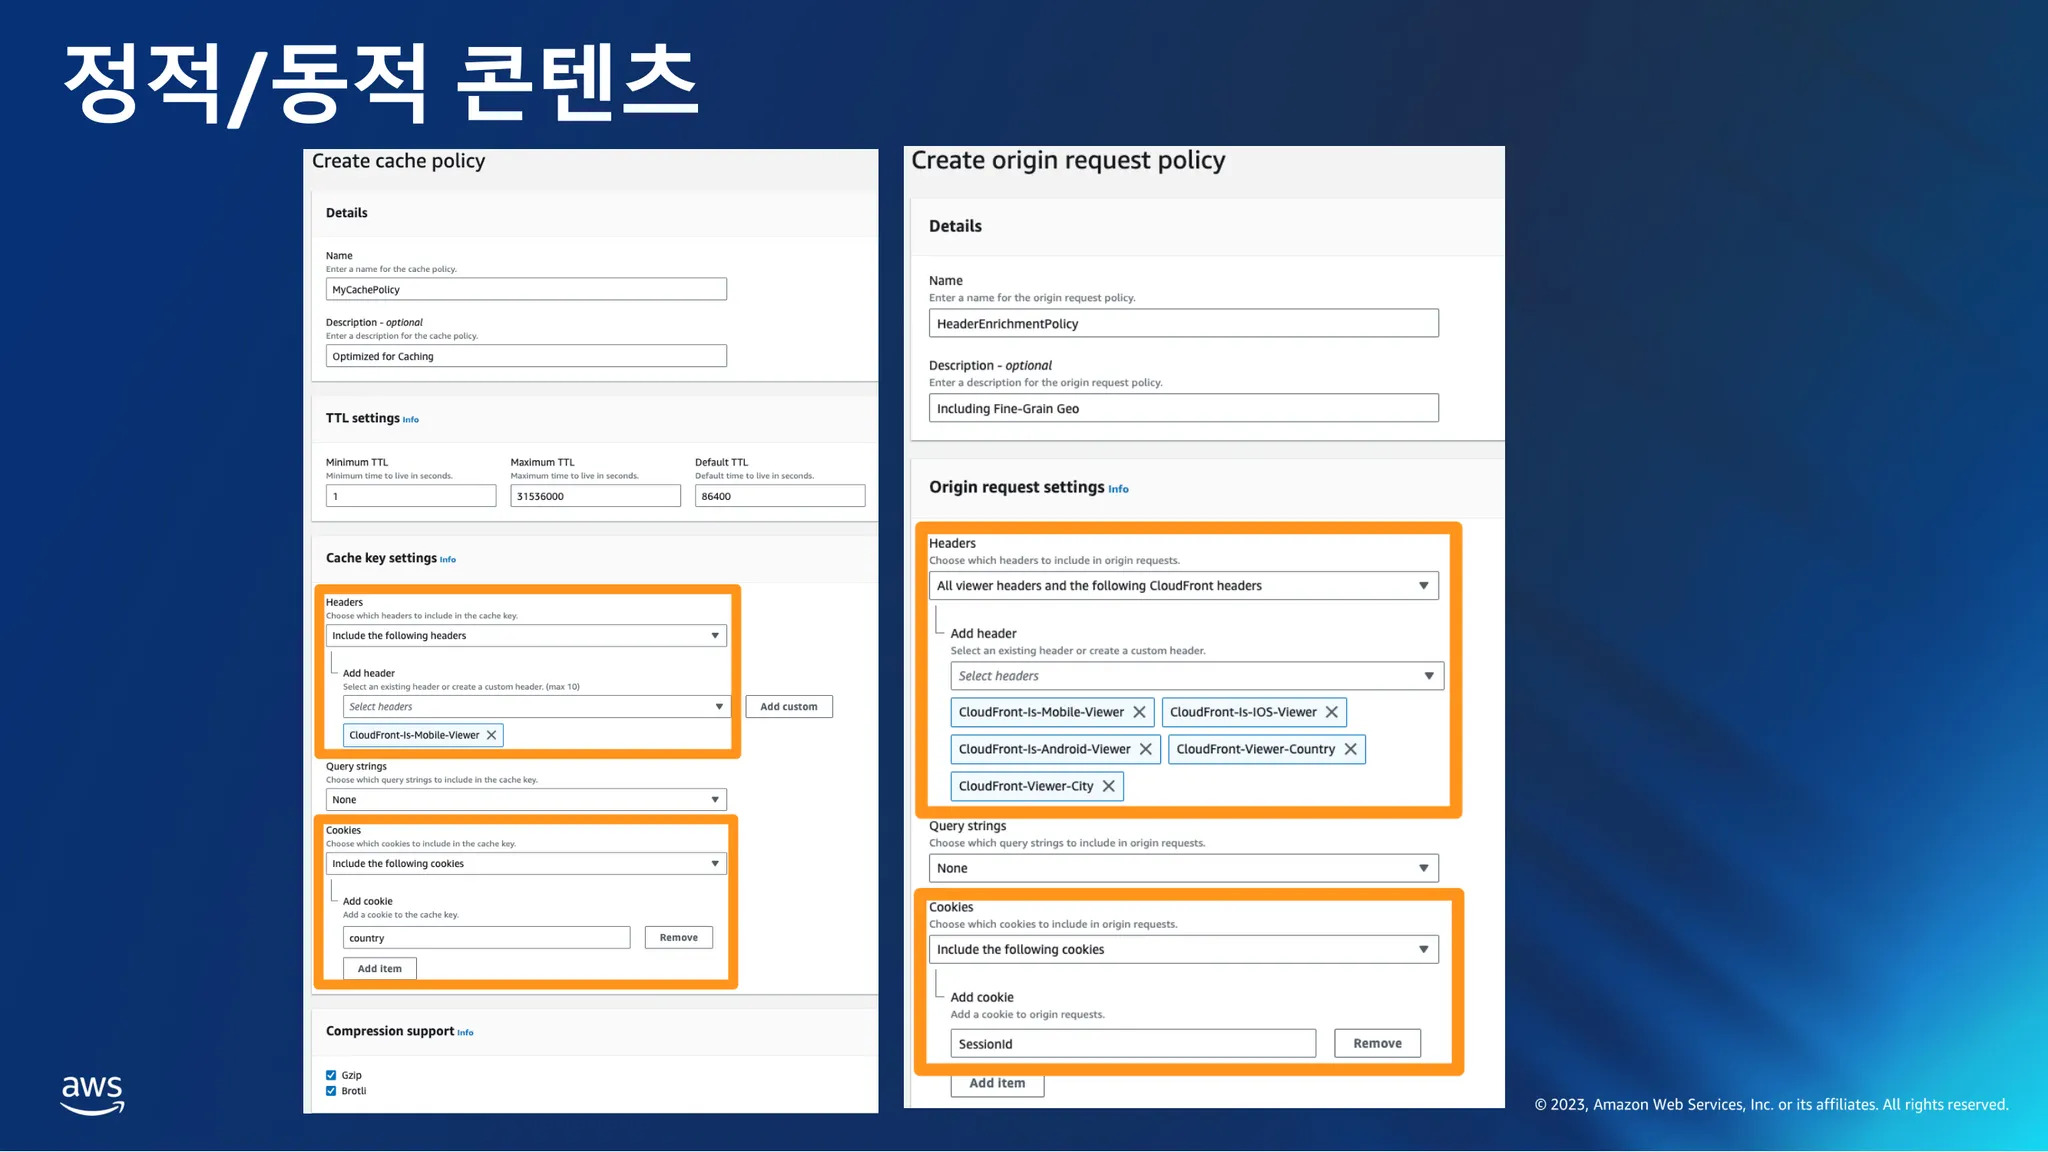Uncheck the Brotli compression checkbox
Image resolution: width=2048 pixels, height=1152 pixels.
[x=331, y=1091]
